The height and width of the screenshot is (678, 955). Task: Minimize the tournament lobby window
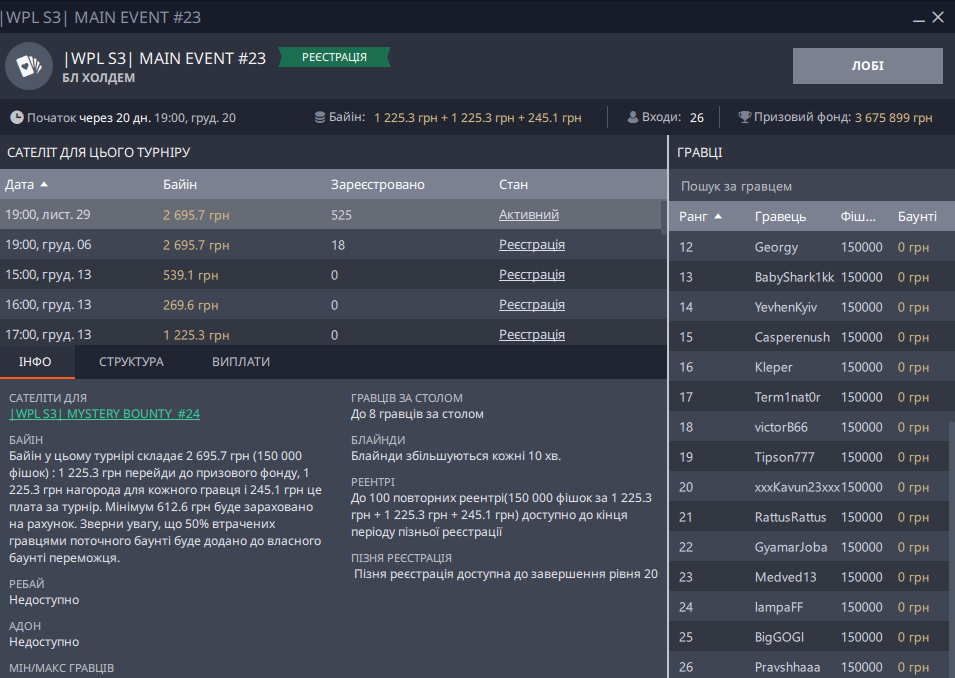click(x=917, y=18)
